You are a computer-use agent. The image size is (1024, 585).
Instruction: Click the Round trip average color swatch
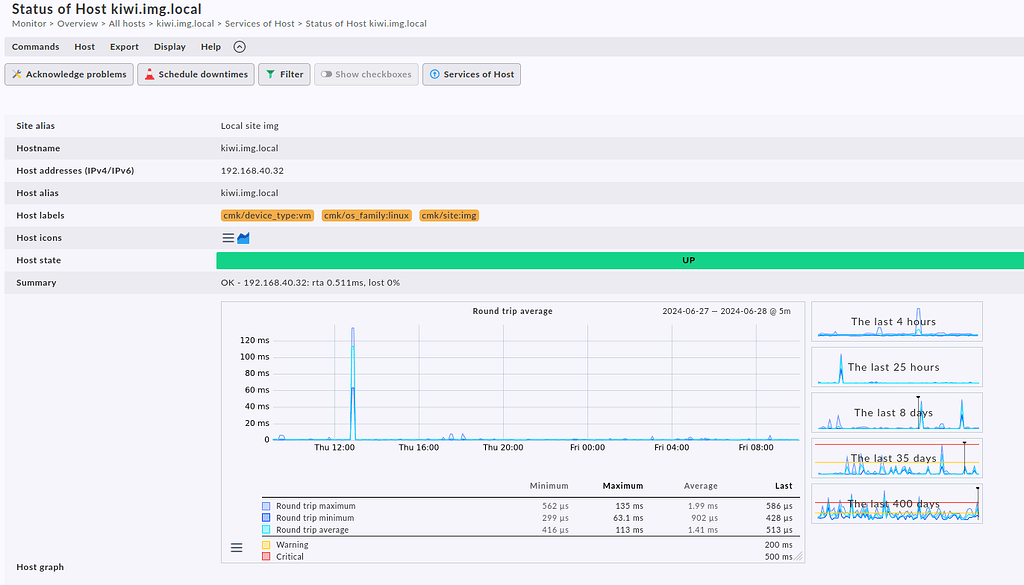(266, 530)
